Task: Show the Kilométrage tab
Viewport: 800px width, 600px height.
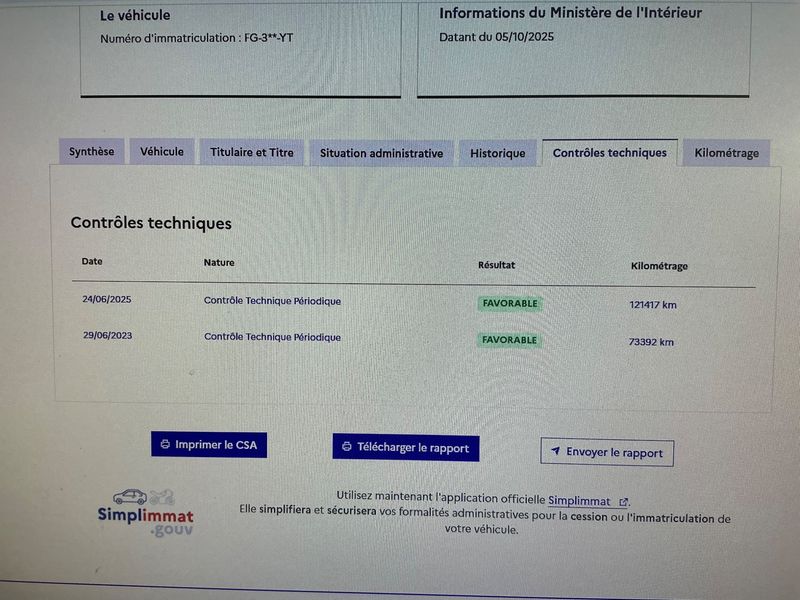Action: [x=726, y=154]
